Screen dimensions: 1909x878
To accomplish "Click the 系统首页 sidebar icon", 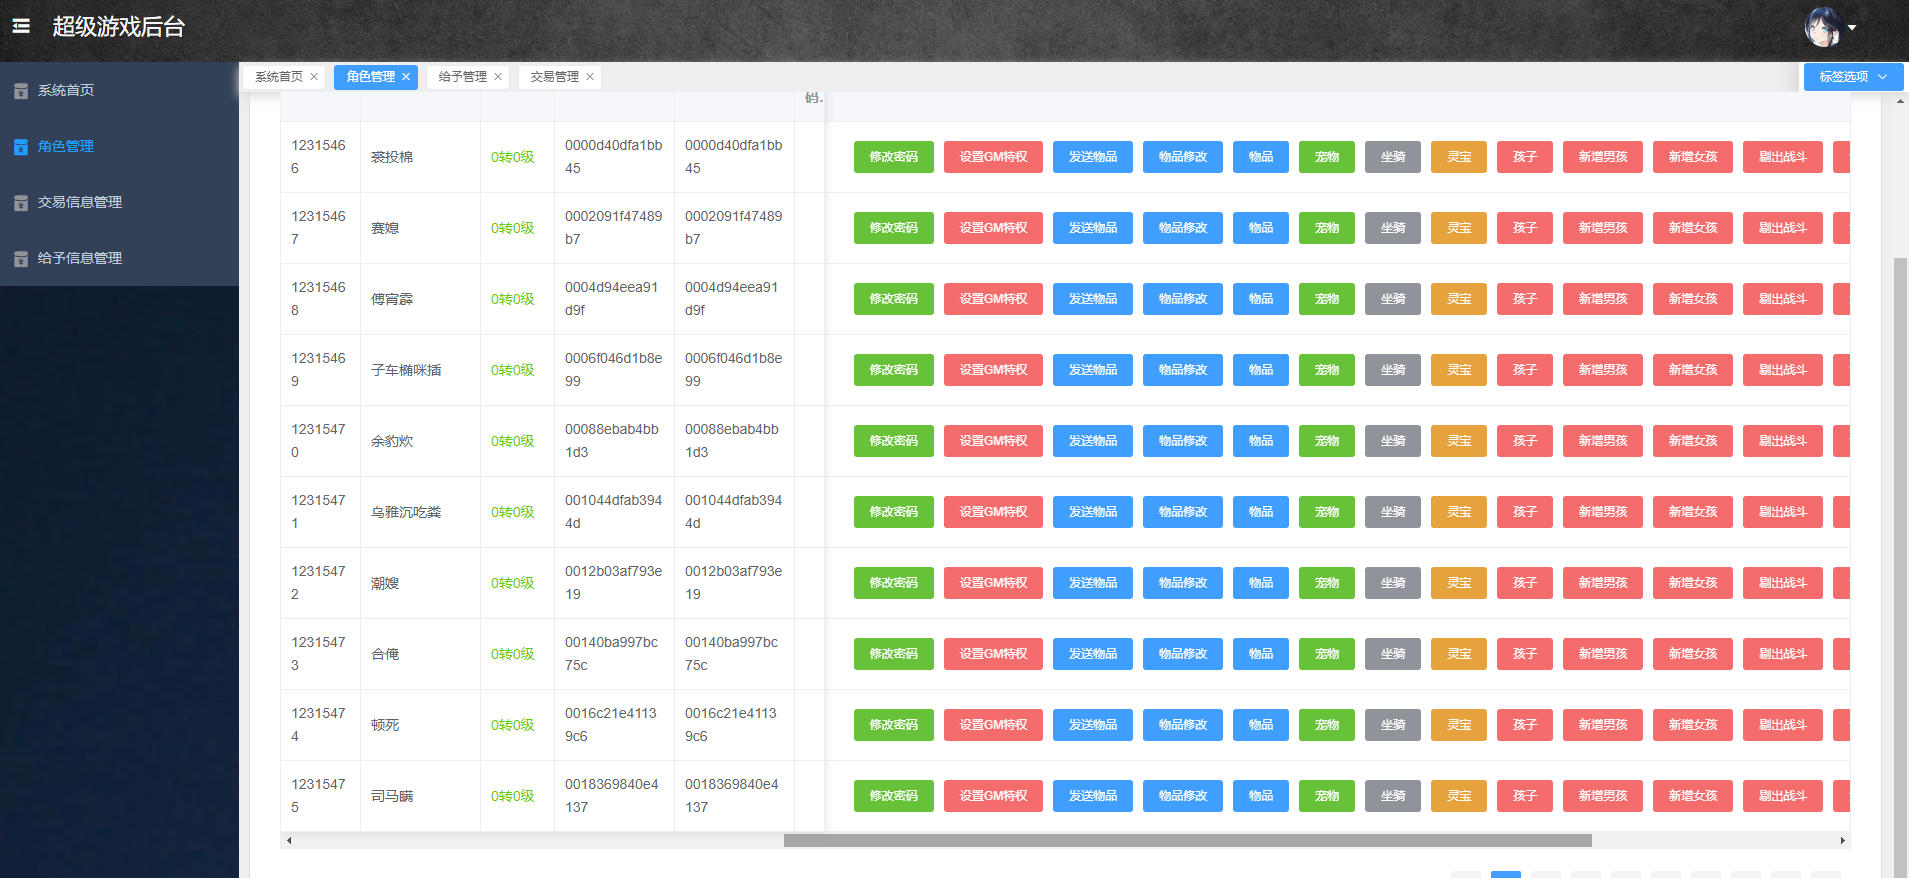I will coord(21,91).
